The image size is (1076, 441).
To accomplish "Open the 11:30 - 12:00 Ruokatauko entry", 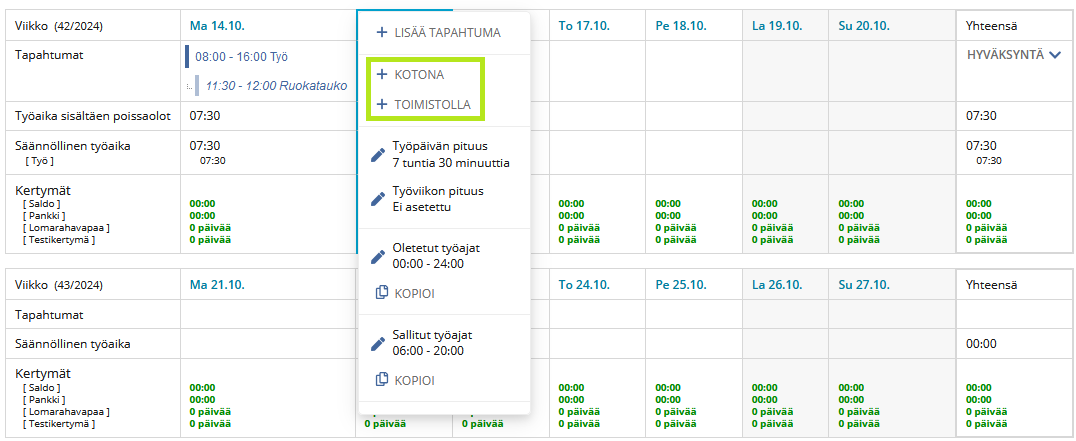I will (x=275, y=86).
